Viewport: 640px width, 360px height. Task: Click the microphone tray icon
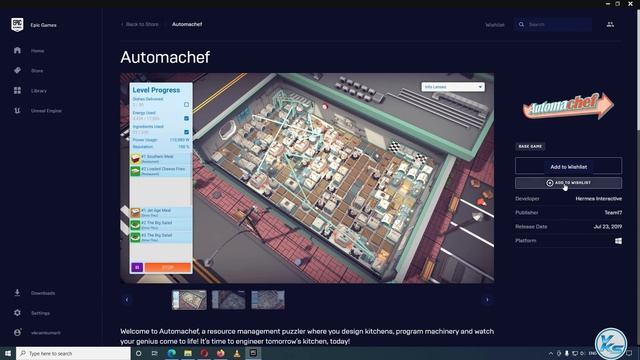pos(567,353)
